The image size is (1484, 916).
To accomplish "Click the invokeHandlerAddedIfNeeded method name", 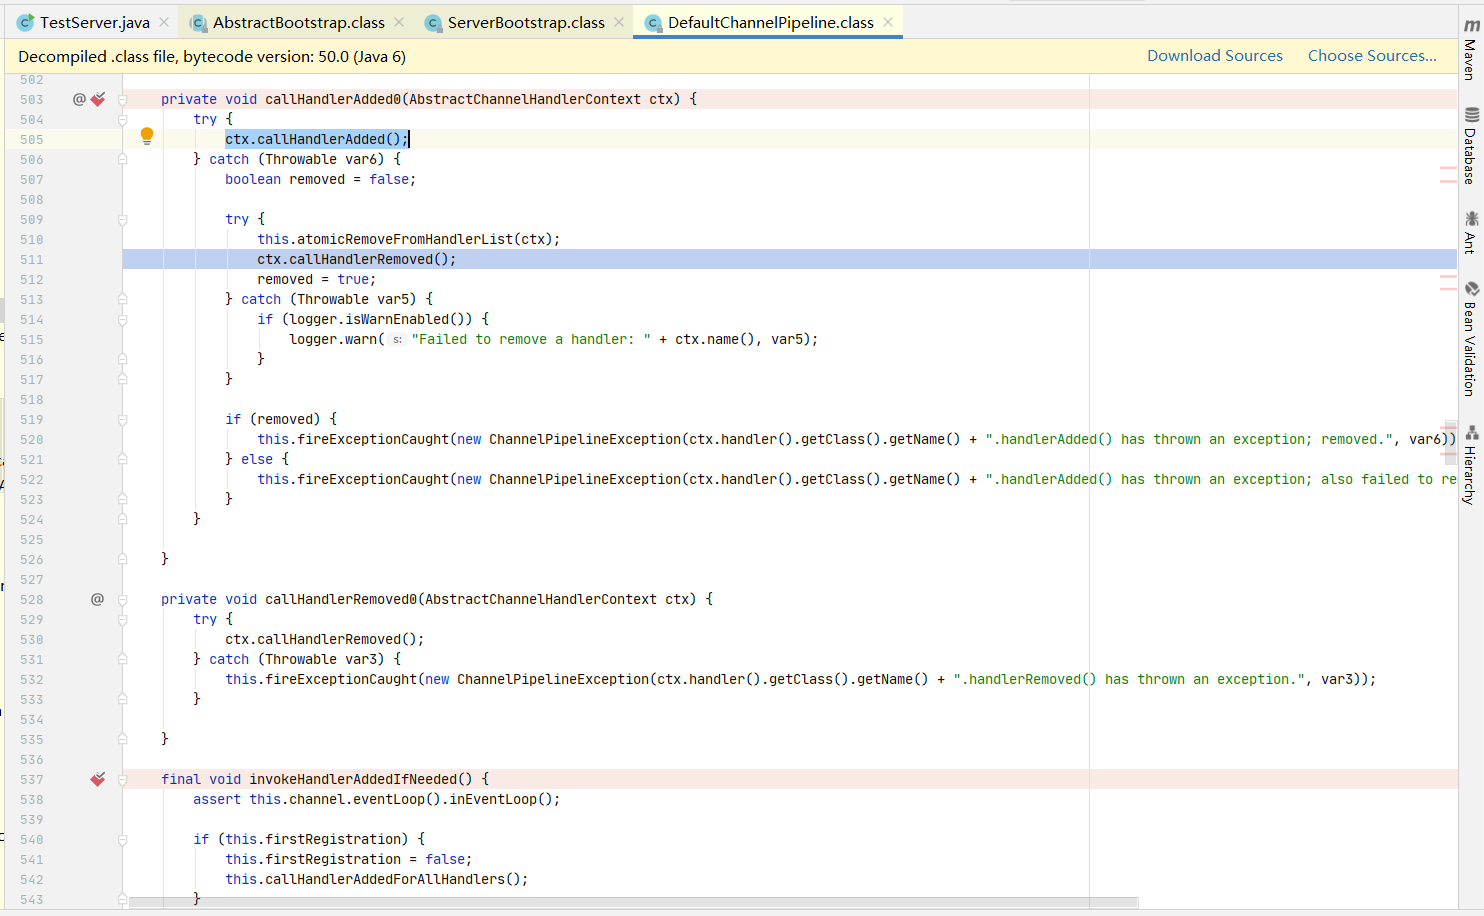I will click(353, 779).
